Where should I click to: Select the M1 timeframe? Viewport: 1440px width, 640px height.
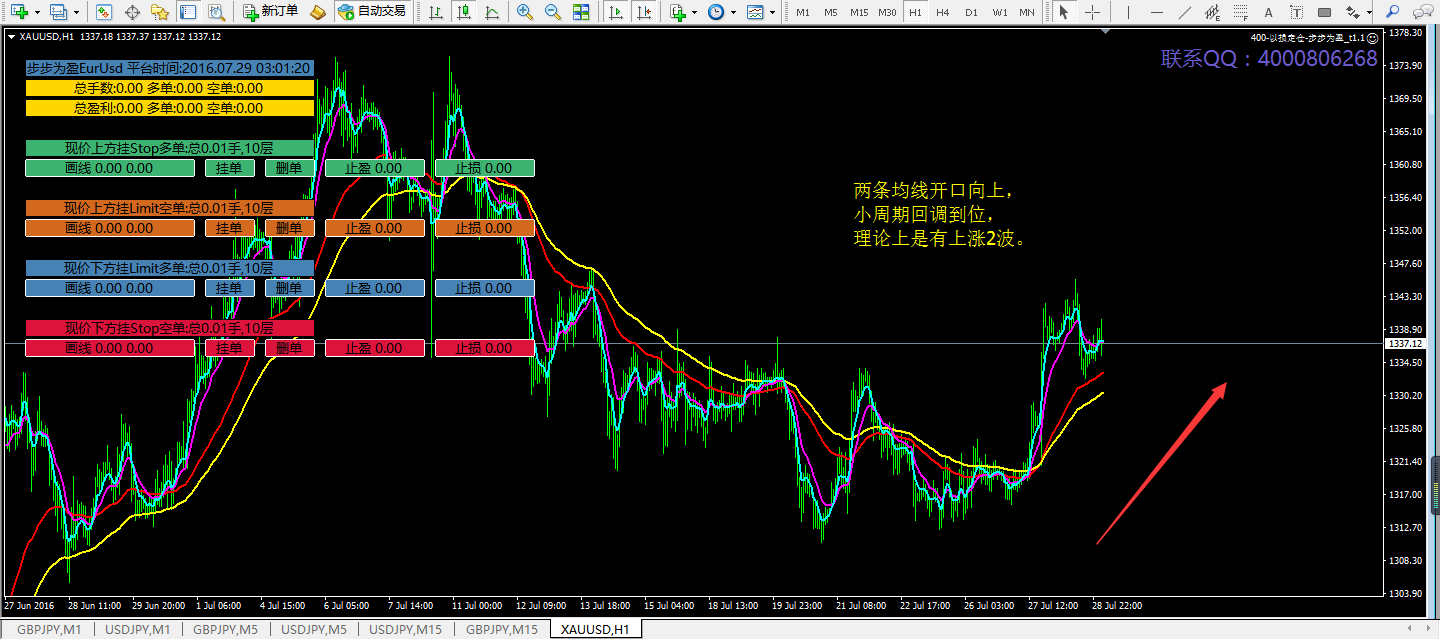tap(802, 12)
